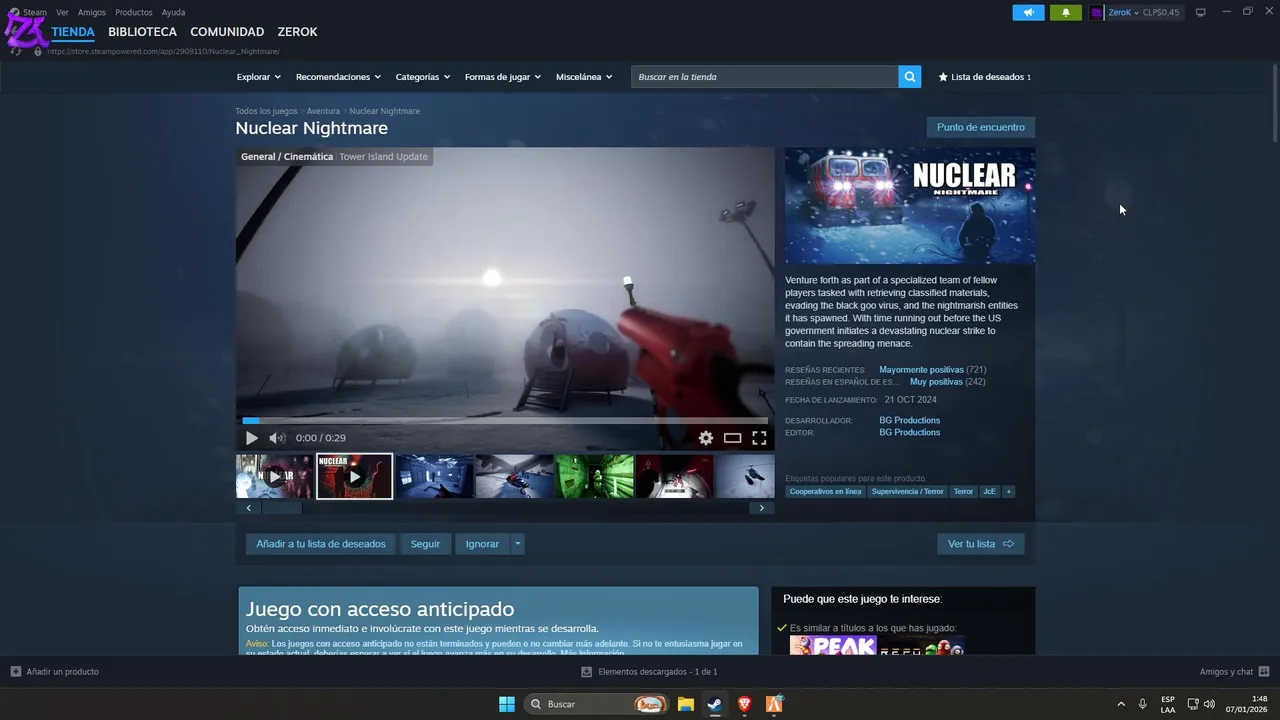Open the Amigos menu
This screenshot has width=1280, height=720.
coord(92,12)
